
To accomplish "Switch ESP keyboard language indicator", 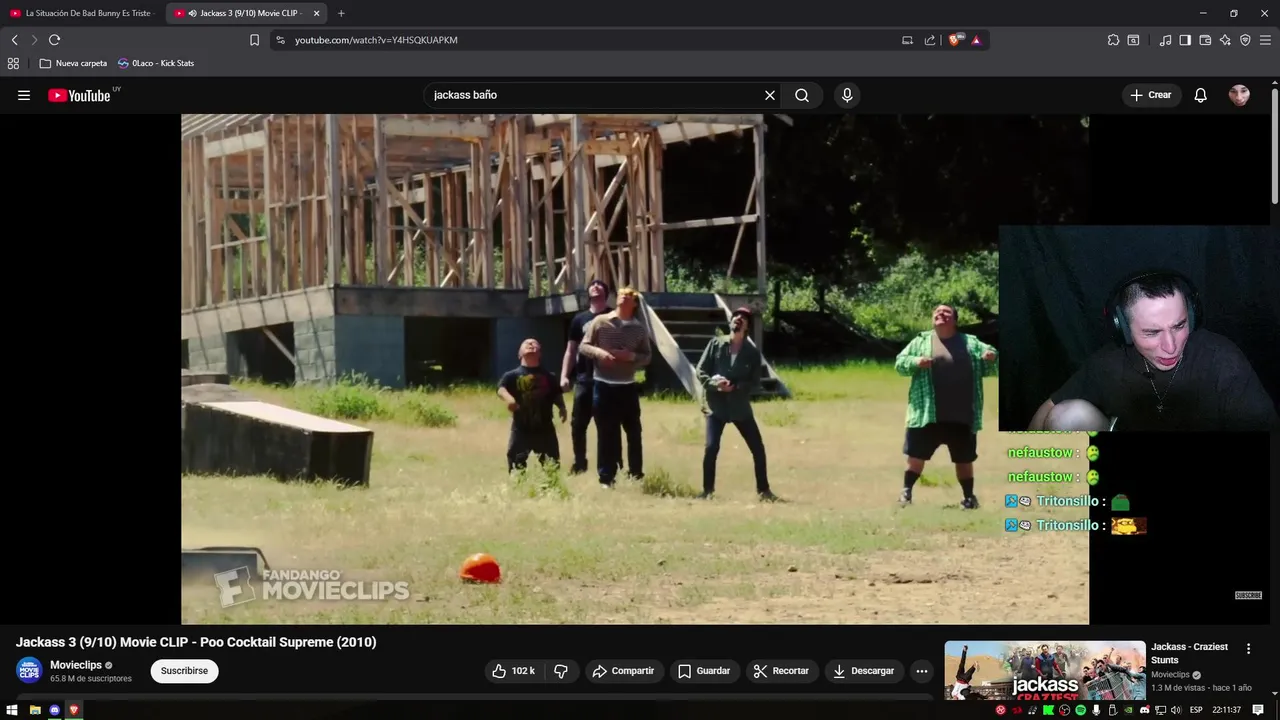I will [1196, 710].
